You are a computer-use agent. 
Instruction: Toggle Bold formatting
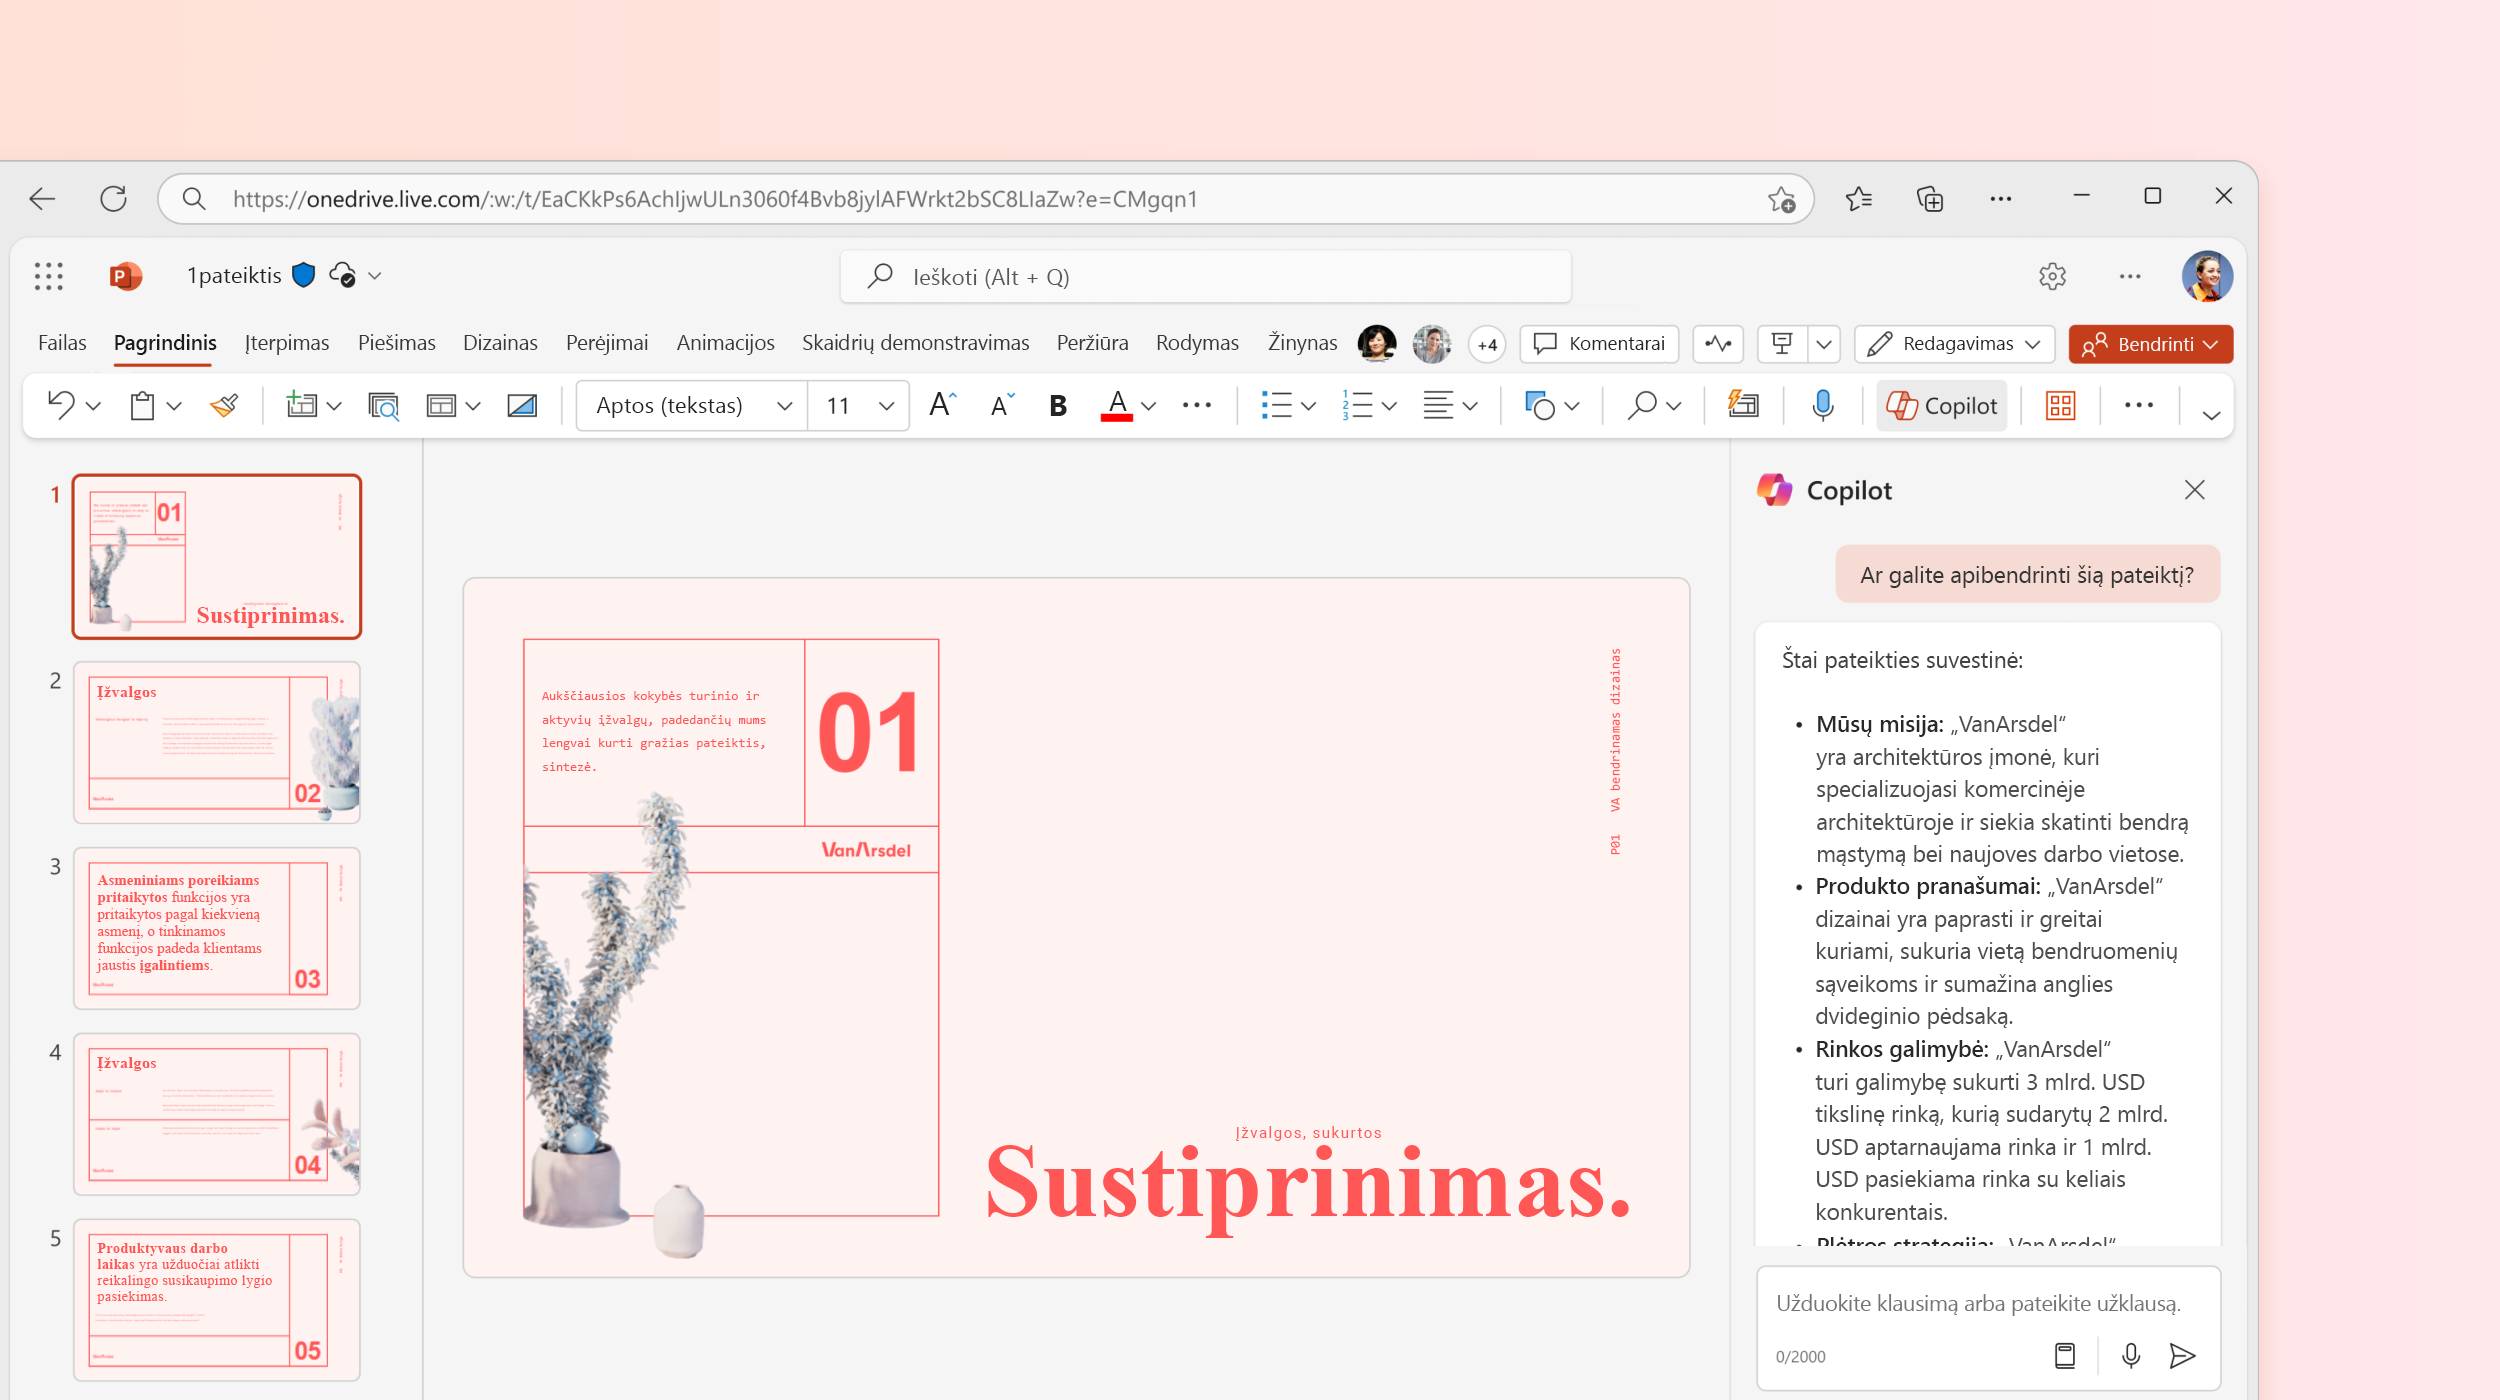click(x=1058, y=405)
